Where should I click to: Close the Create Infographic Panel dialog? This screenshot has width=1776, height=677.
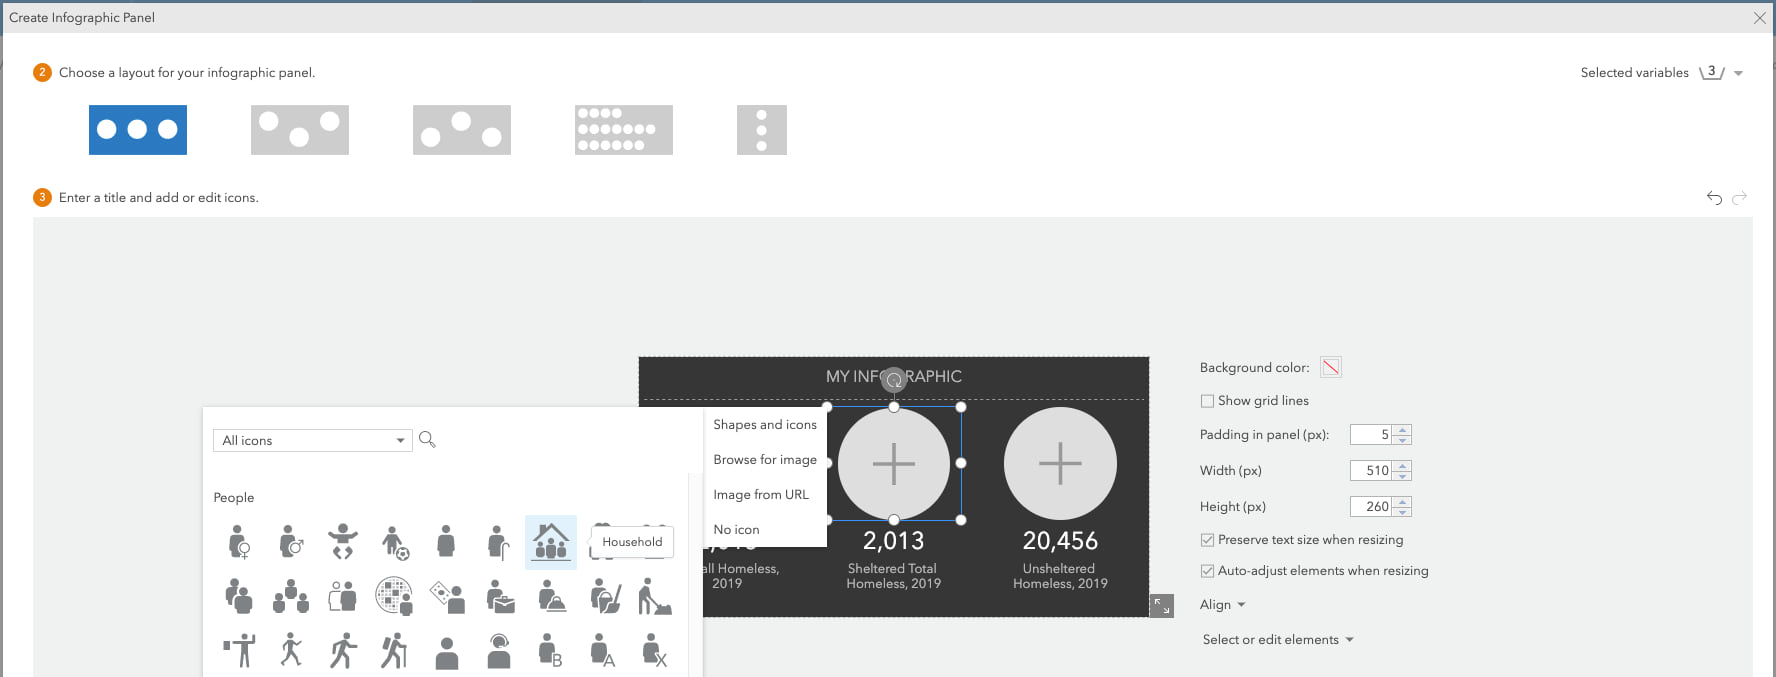coord(1759,18)
